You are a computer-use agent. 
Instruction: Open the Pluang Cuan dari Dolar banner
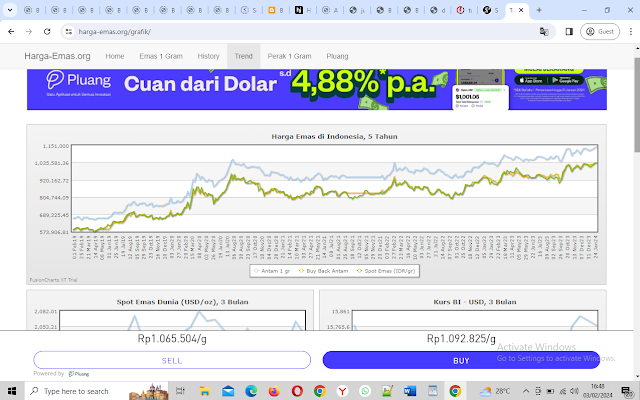(x=317, y=89)
